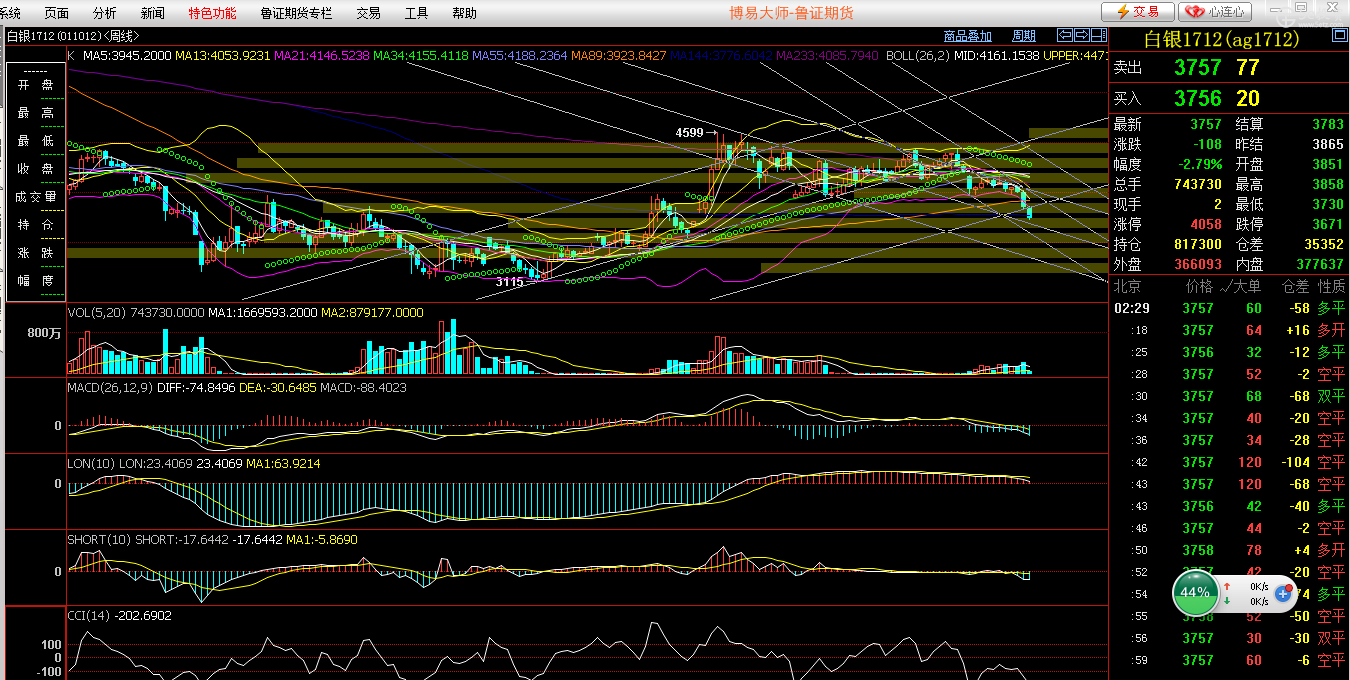Select the :18 tick row with 多开

click(x=1230, y=330)
